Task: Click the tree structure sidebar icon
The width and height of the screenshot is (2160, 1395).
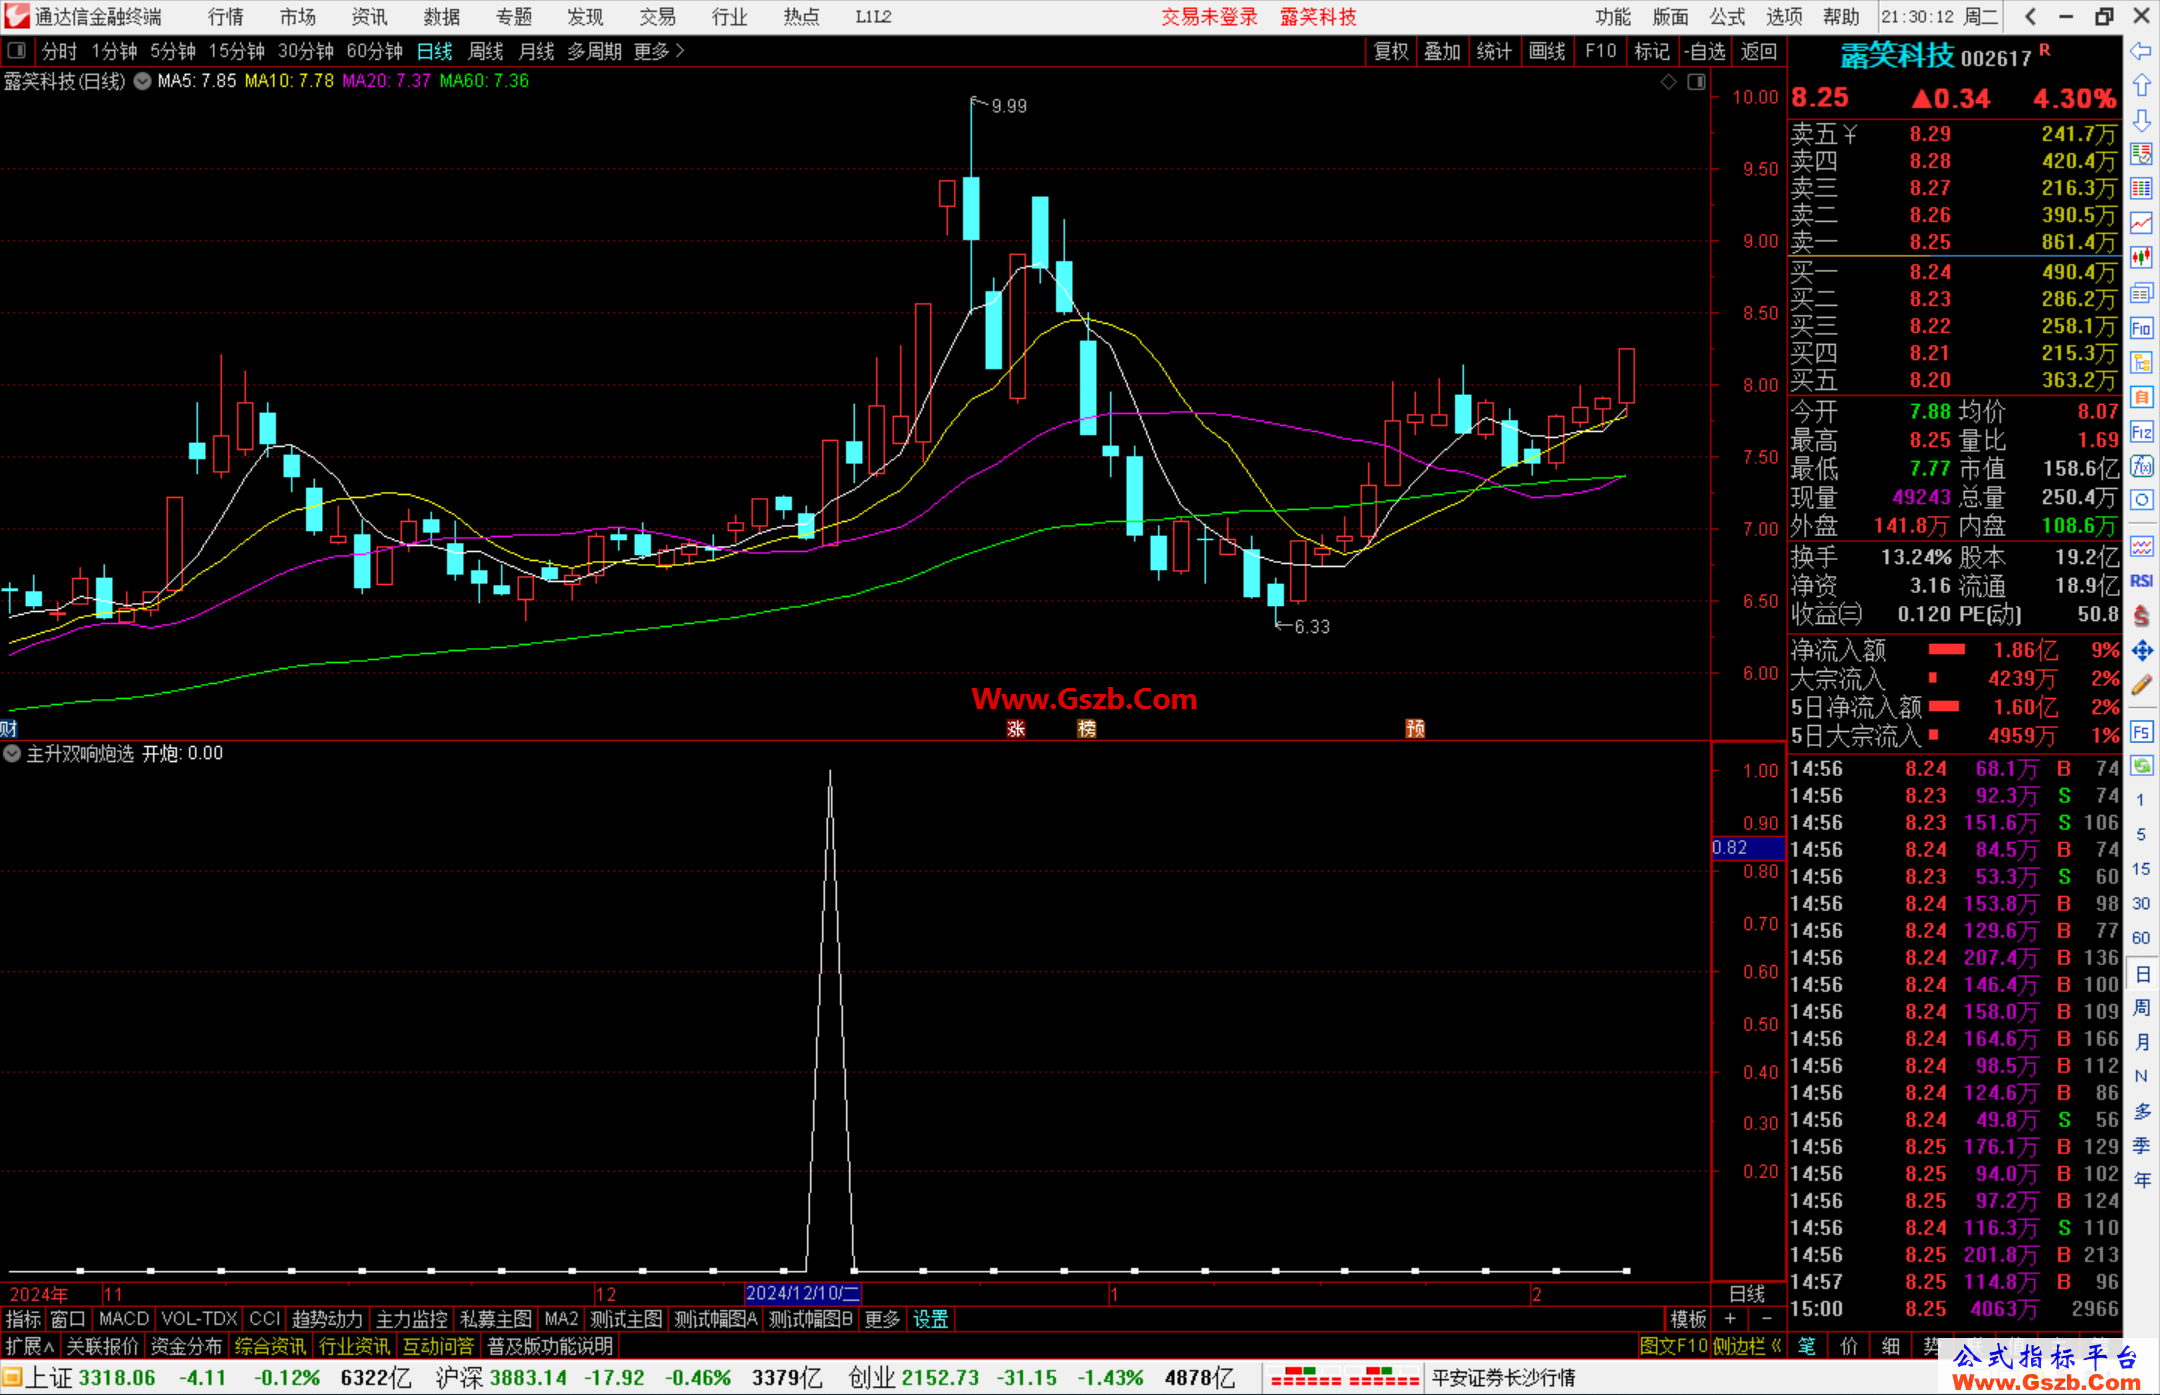Action: click(x=2141, y=362)
